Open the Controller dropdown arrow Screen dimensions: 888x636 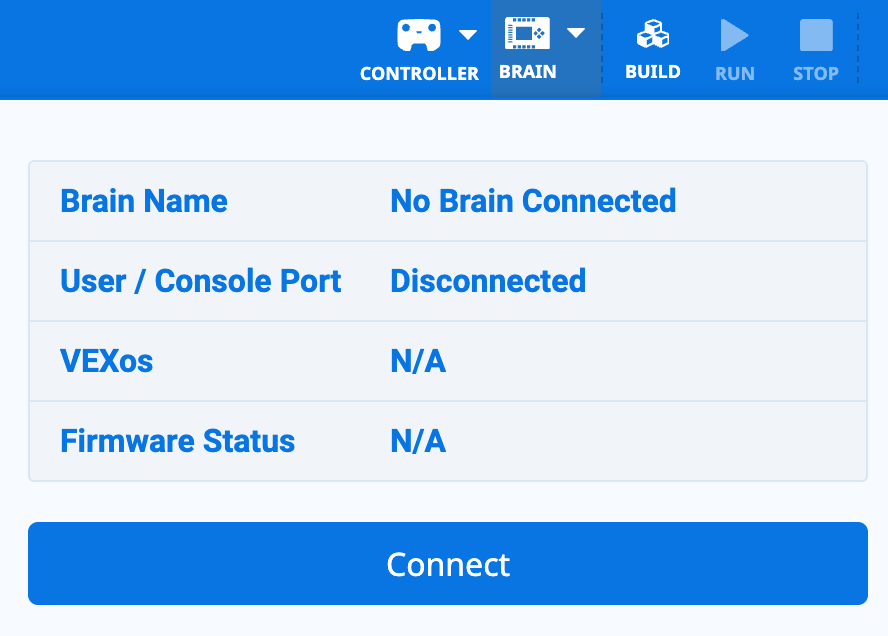(465, 33)
